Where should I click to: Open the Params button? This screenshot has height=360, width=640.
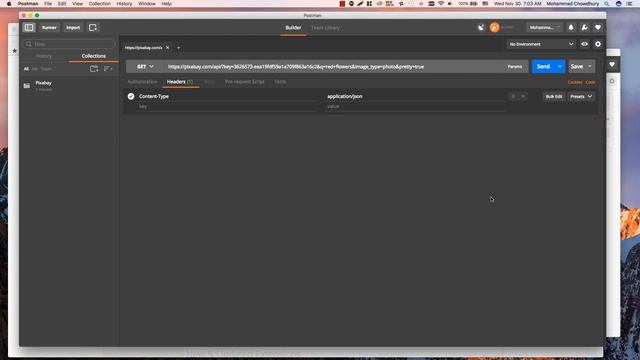point(515,67)
